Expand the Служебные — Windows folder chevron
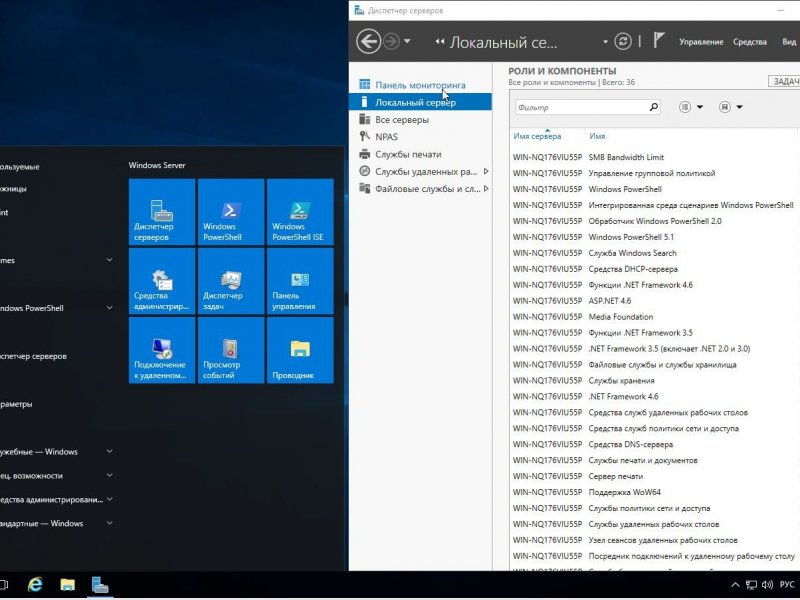This screenshot has width=800, height=600. [x=110, y=452]
